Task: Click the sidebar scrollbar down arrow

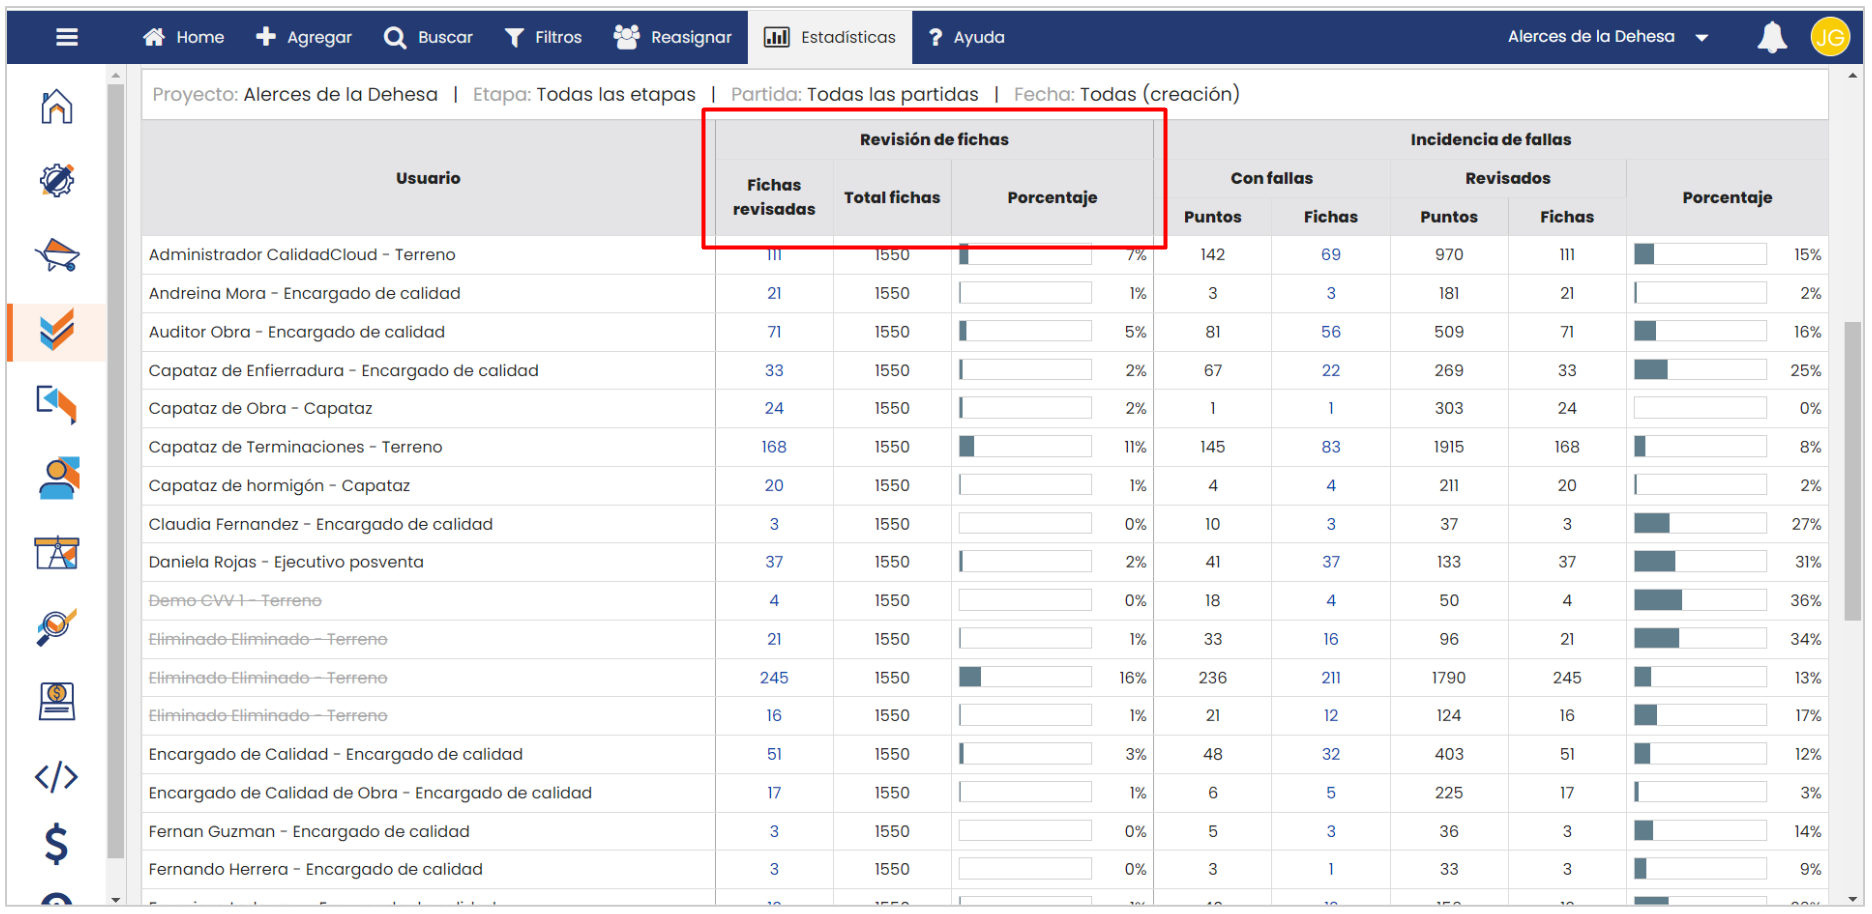Action: tap(116, 899)
